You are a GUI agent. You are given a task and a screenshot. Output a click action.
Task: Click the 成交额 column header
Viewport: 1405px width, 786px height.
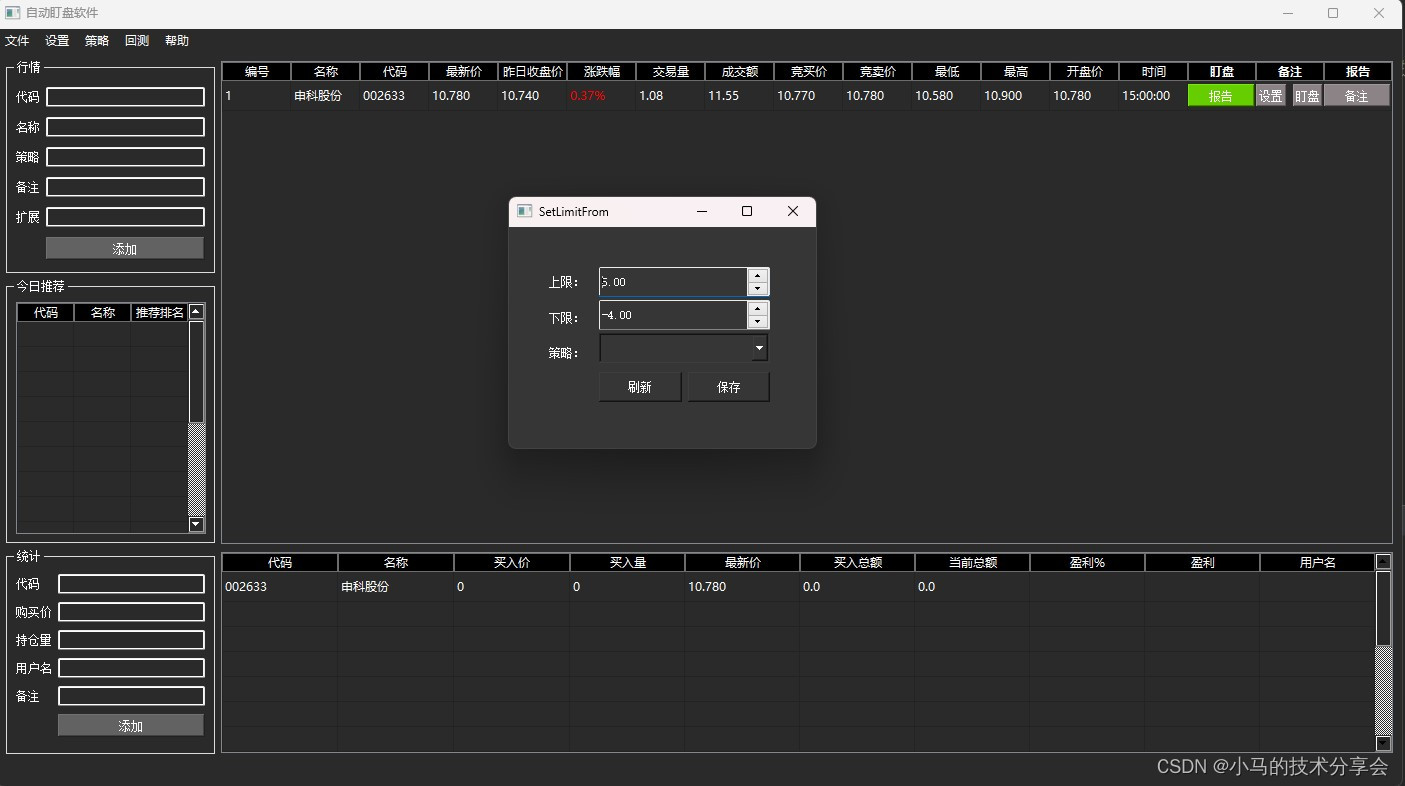pos(740,72)
